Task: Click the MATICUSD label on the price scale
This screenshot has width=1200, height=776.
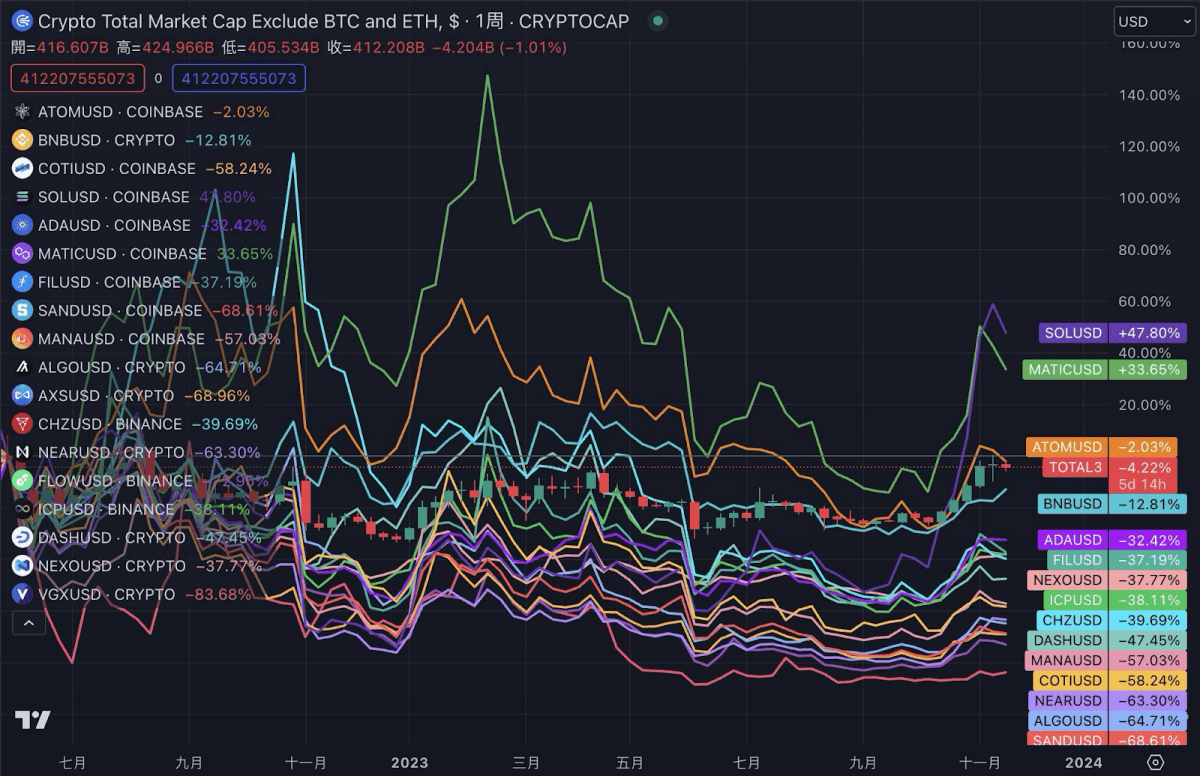Action: click(x=1065, y=369)
